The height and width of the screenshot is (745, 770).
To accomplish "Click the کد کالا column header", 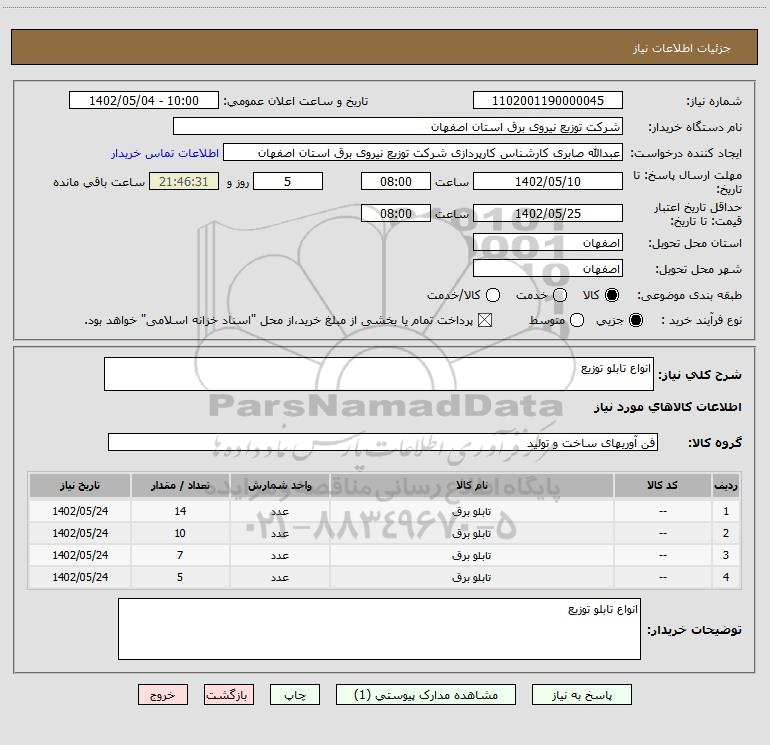I will 662,485.
